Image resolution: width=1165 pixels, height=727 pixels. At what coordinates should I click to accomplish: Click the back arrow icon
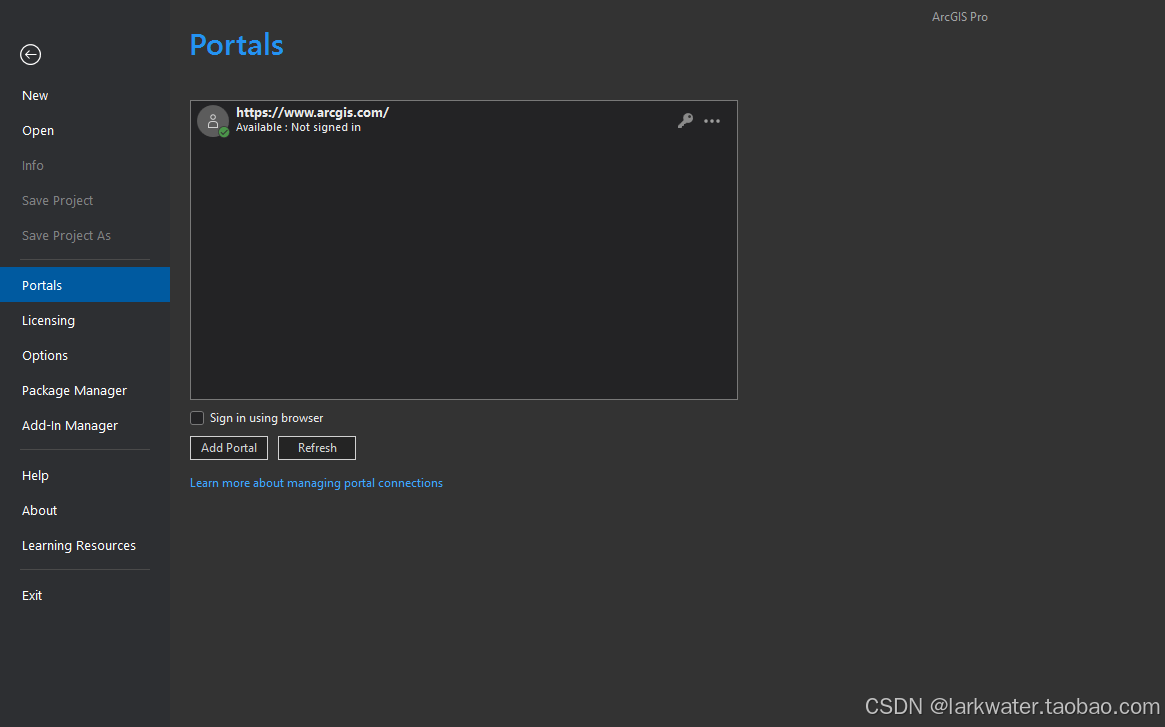click(30, 54)
